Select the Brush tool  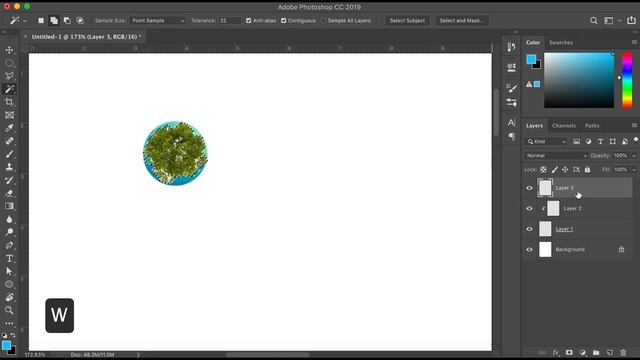click(9, 154)
